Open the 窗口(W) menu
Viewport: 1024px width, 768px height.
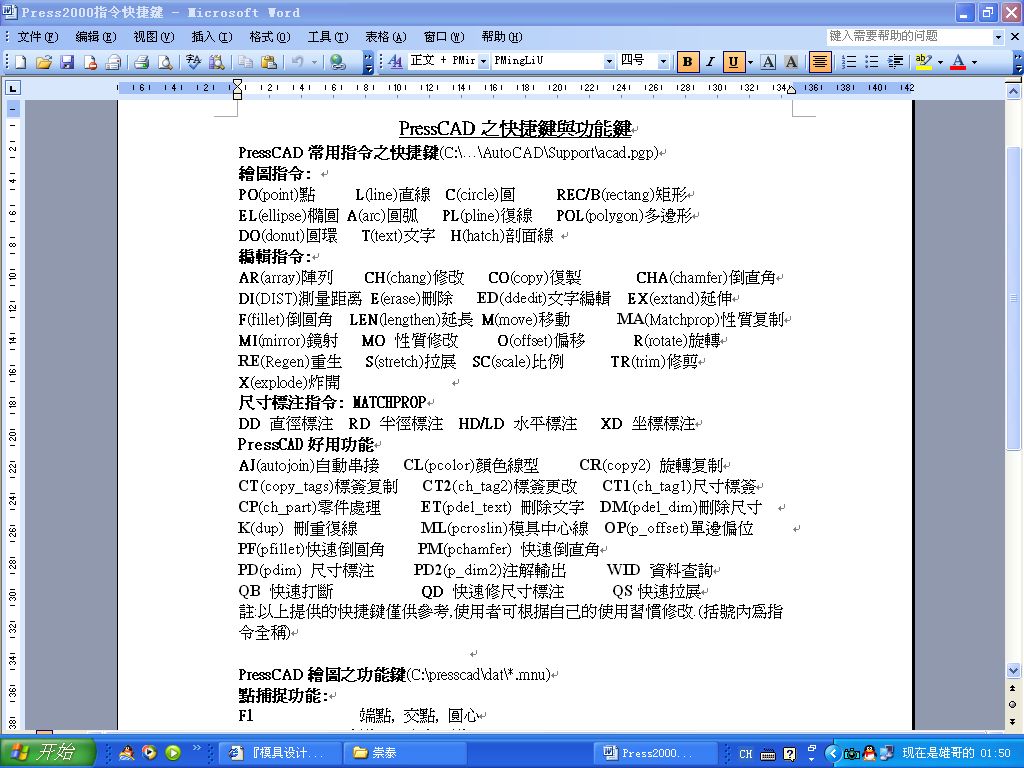[443, 37]
